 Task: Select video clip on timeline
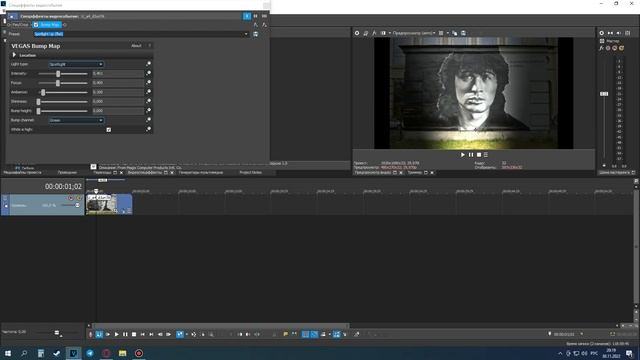click(109, 204)
